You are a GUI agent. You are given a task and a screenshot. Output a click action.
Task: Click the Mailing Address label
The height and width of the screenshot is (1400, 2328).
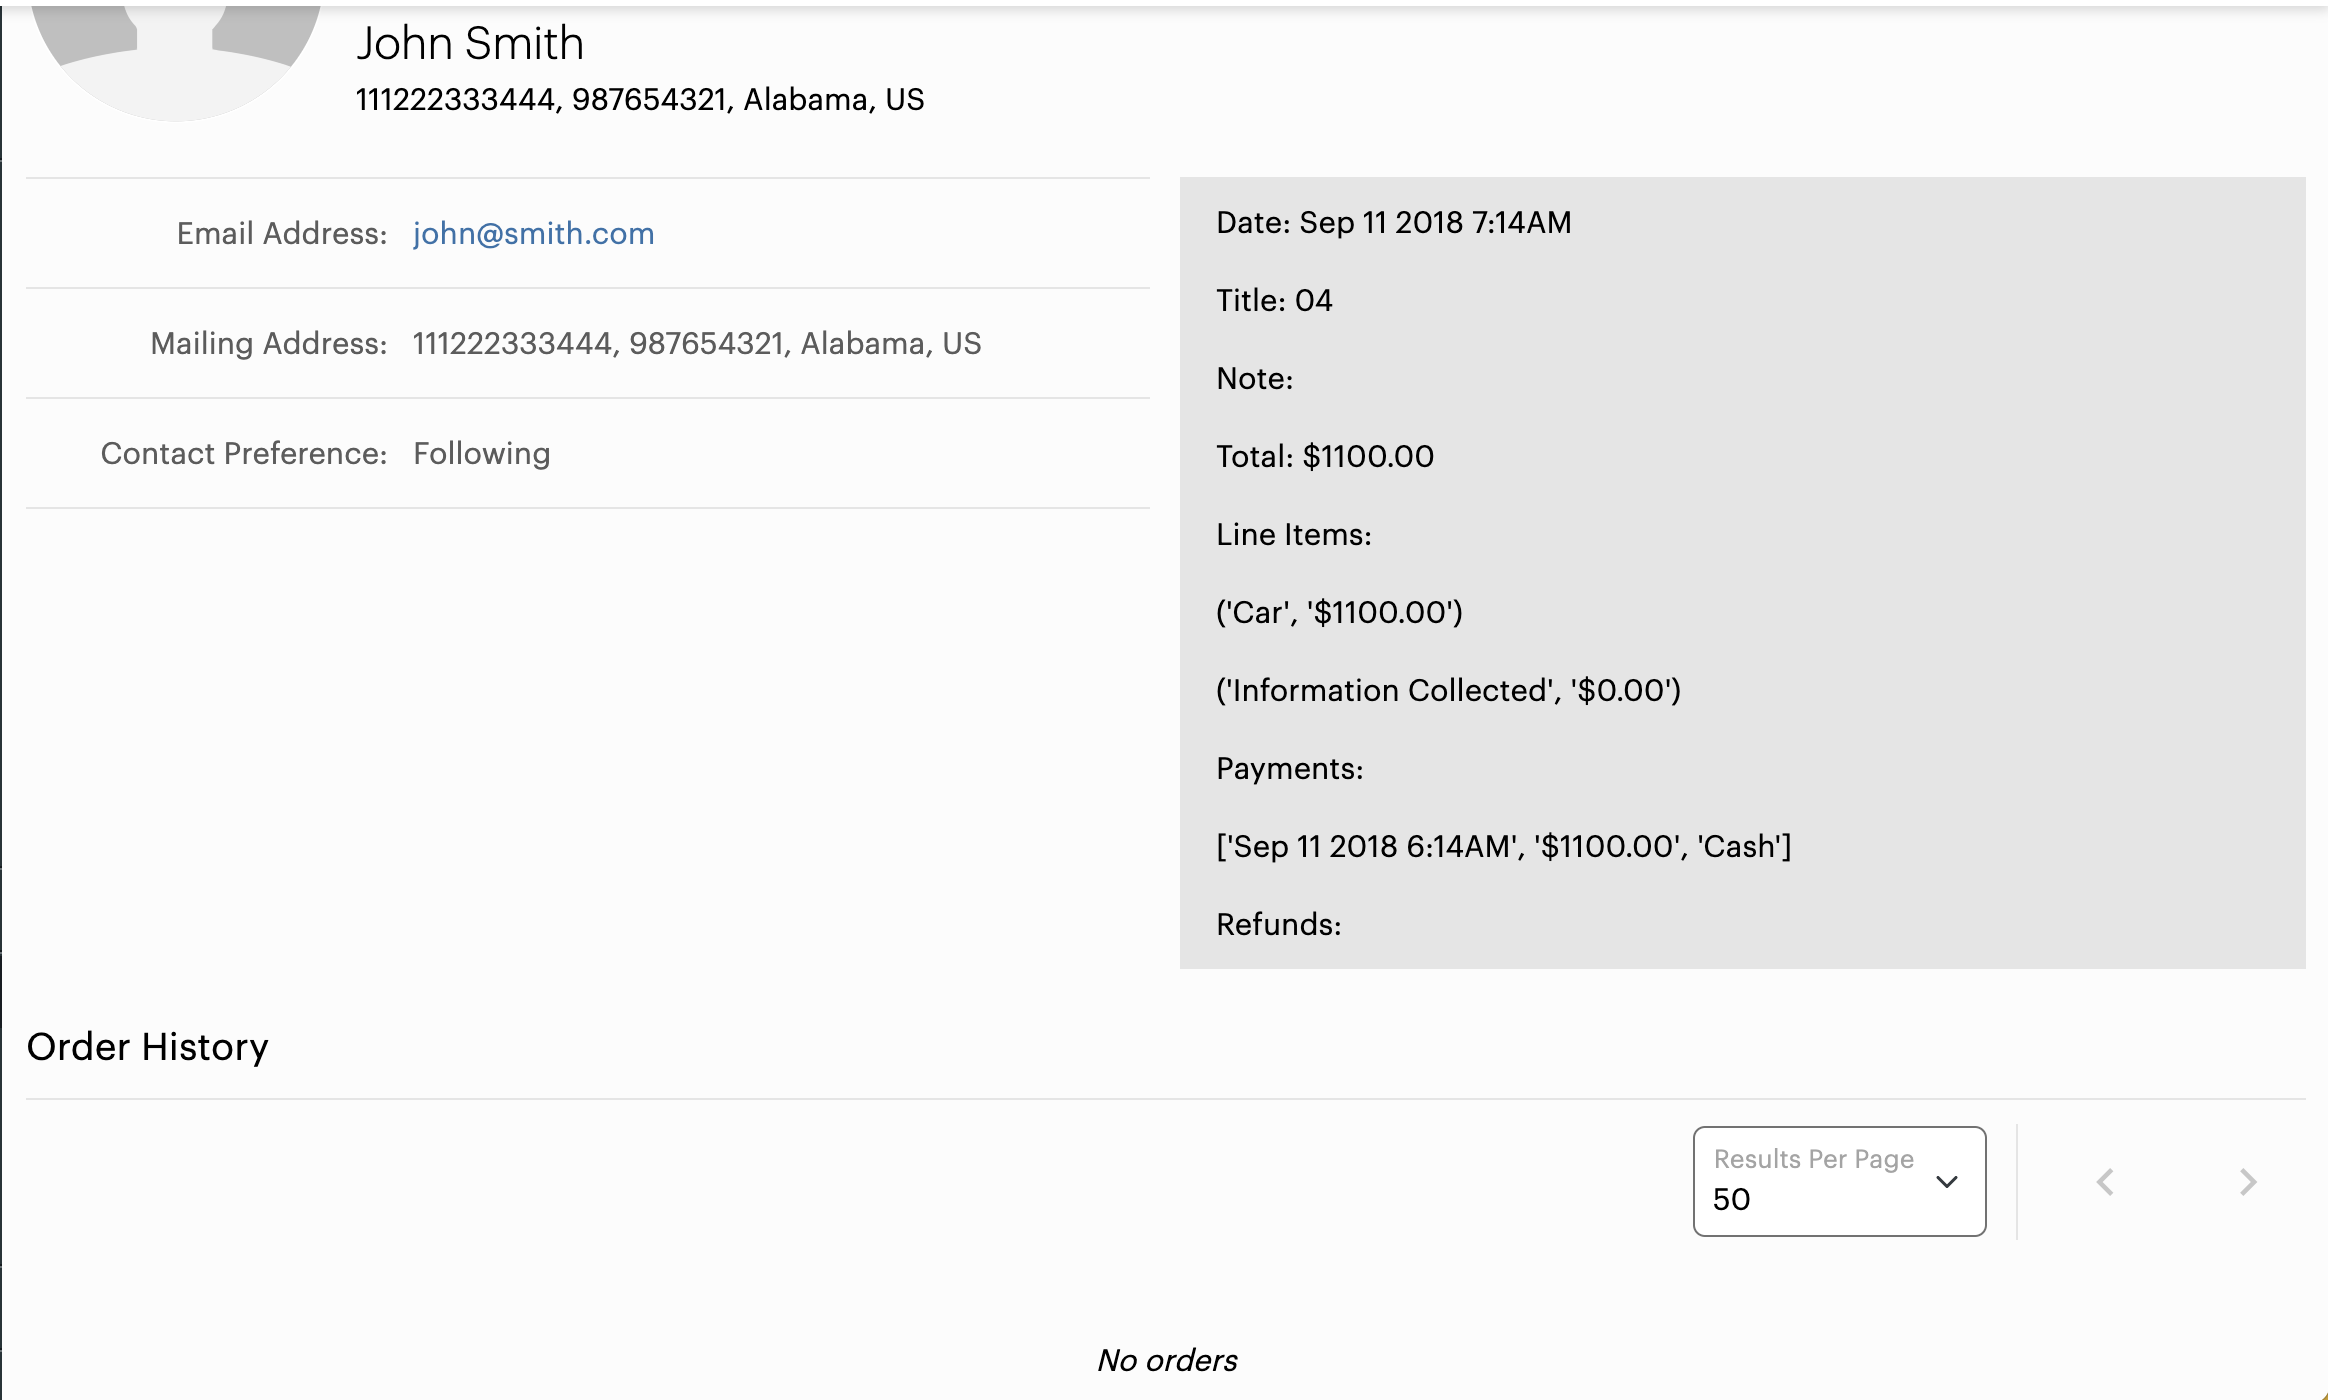[269, 343]
